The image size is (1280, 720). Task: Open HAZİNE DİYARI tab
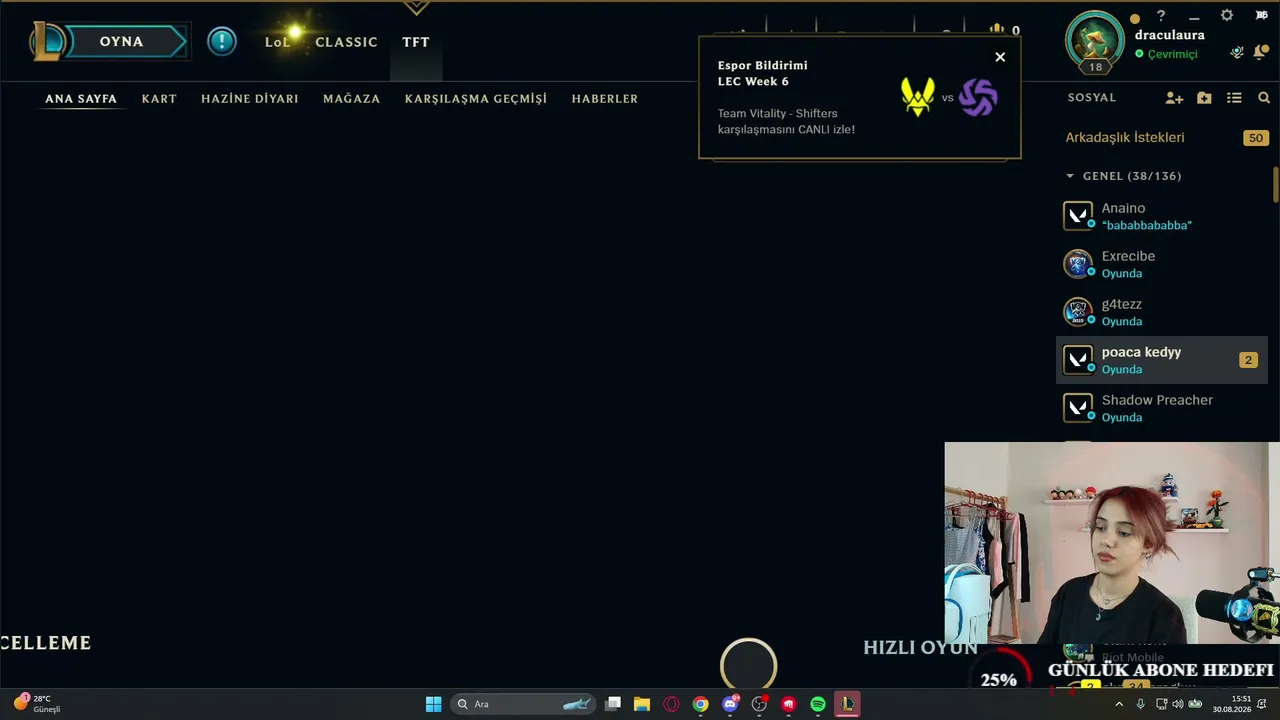tap(250, 99)
